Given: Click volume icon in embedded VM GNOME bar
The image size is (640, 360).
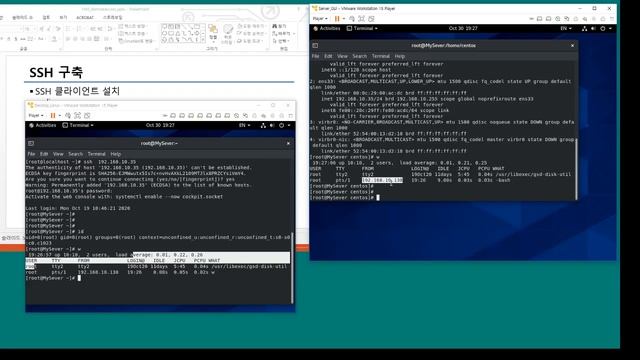Looking at the screenshot, I should pyautogui.click(x=272, y=125).
